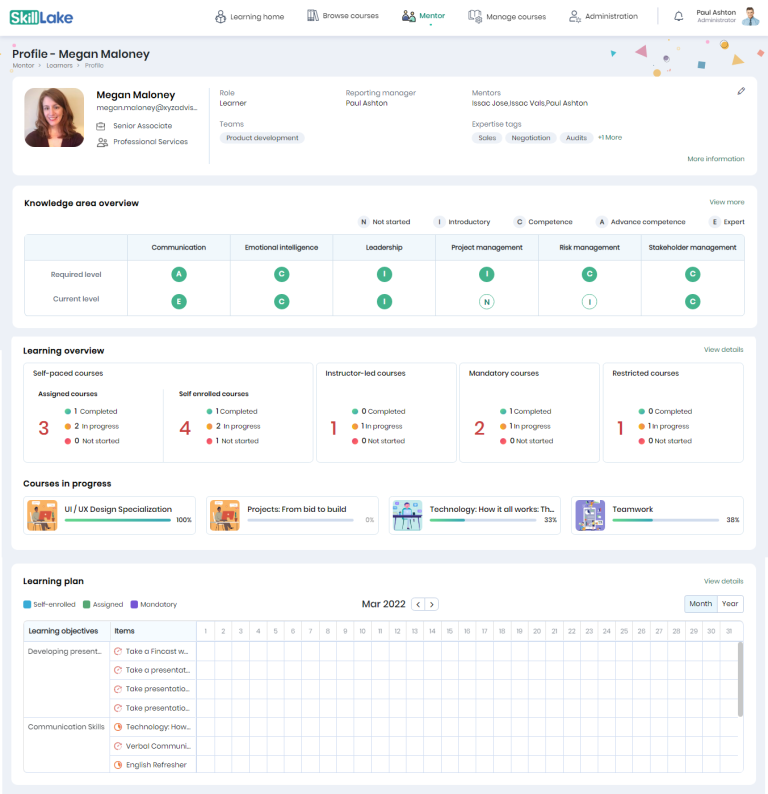
Task: Click the Administration user icon
Action: 575,16
